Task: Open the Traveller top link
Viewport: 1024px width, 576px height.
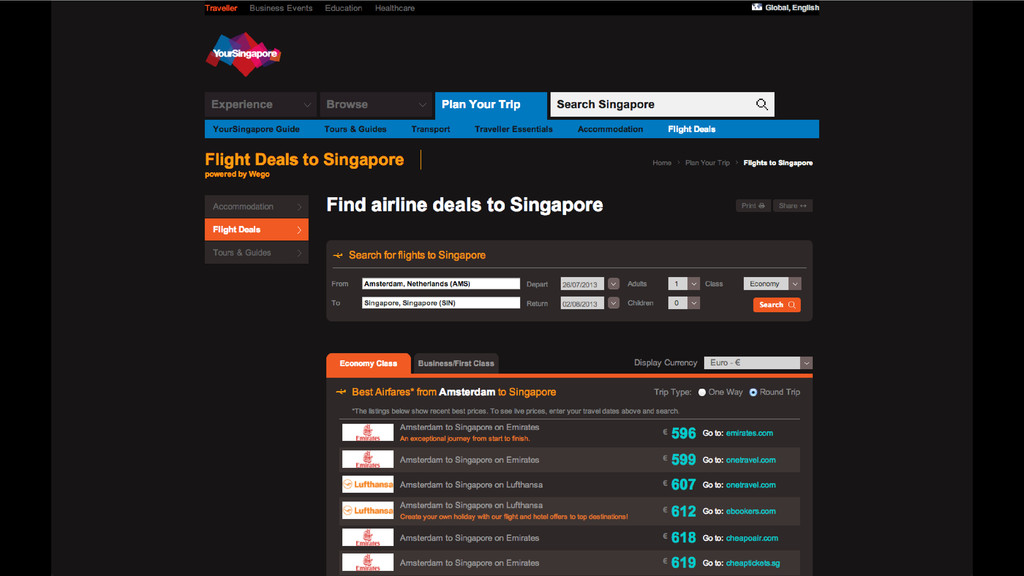Action: point(221,8)
